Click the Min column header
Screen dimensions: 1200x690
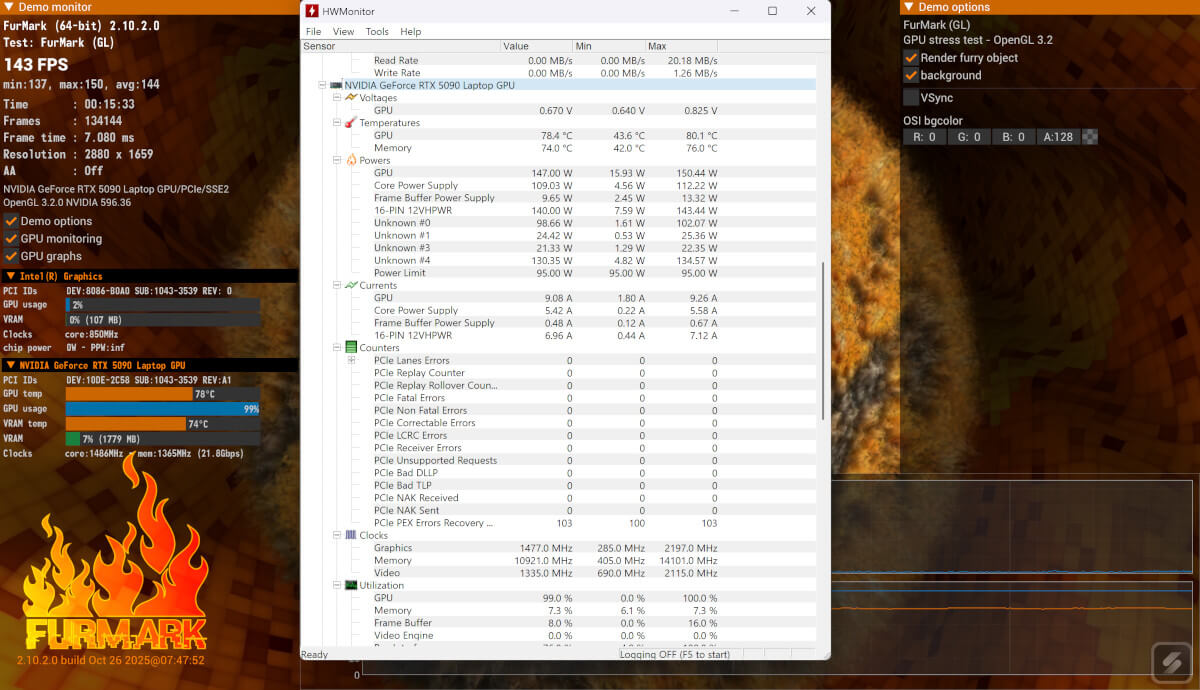coord(609,46)
